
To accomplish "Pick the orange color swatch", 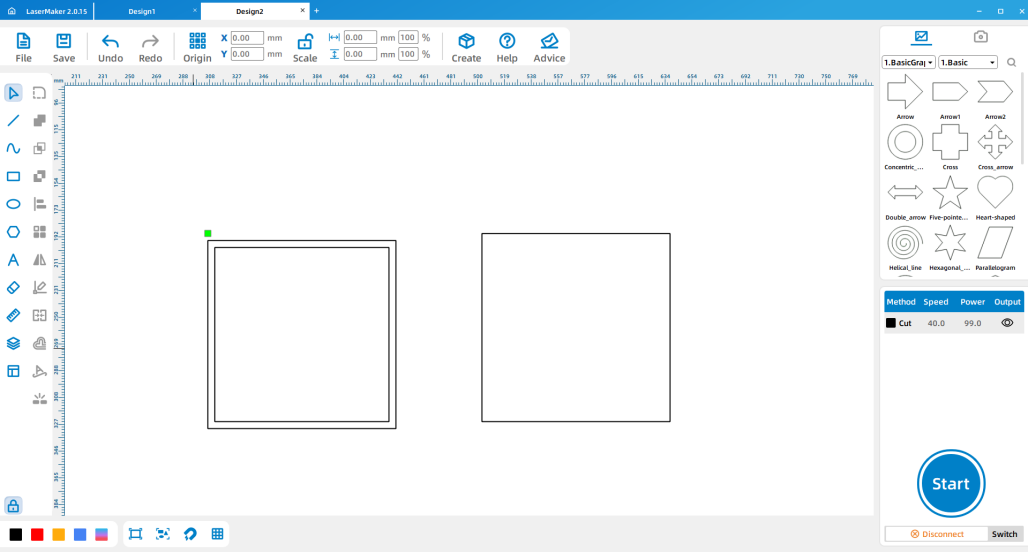I will 58,534.
